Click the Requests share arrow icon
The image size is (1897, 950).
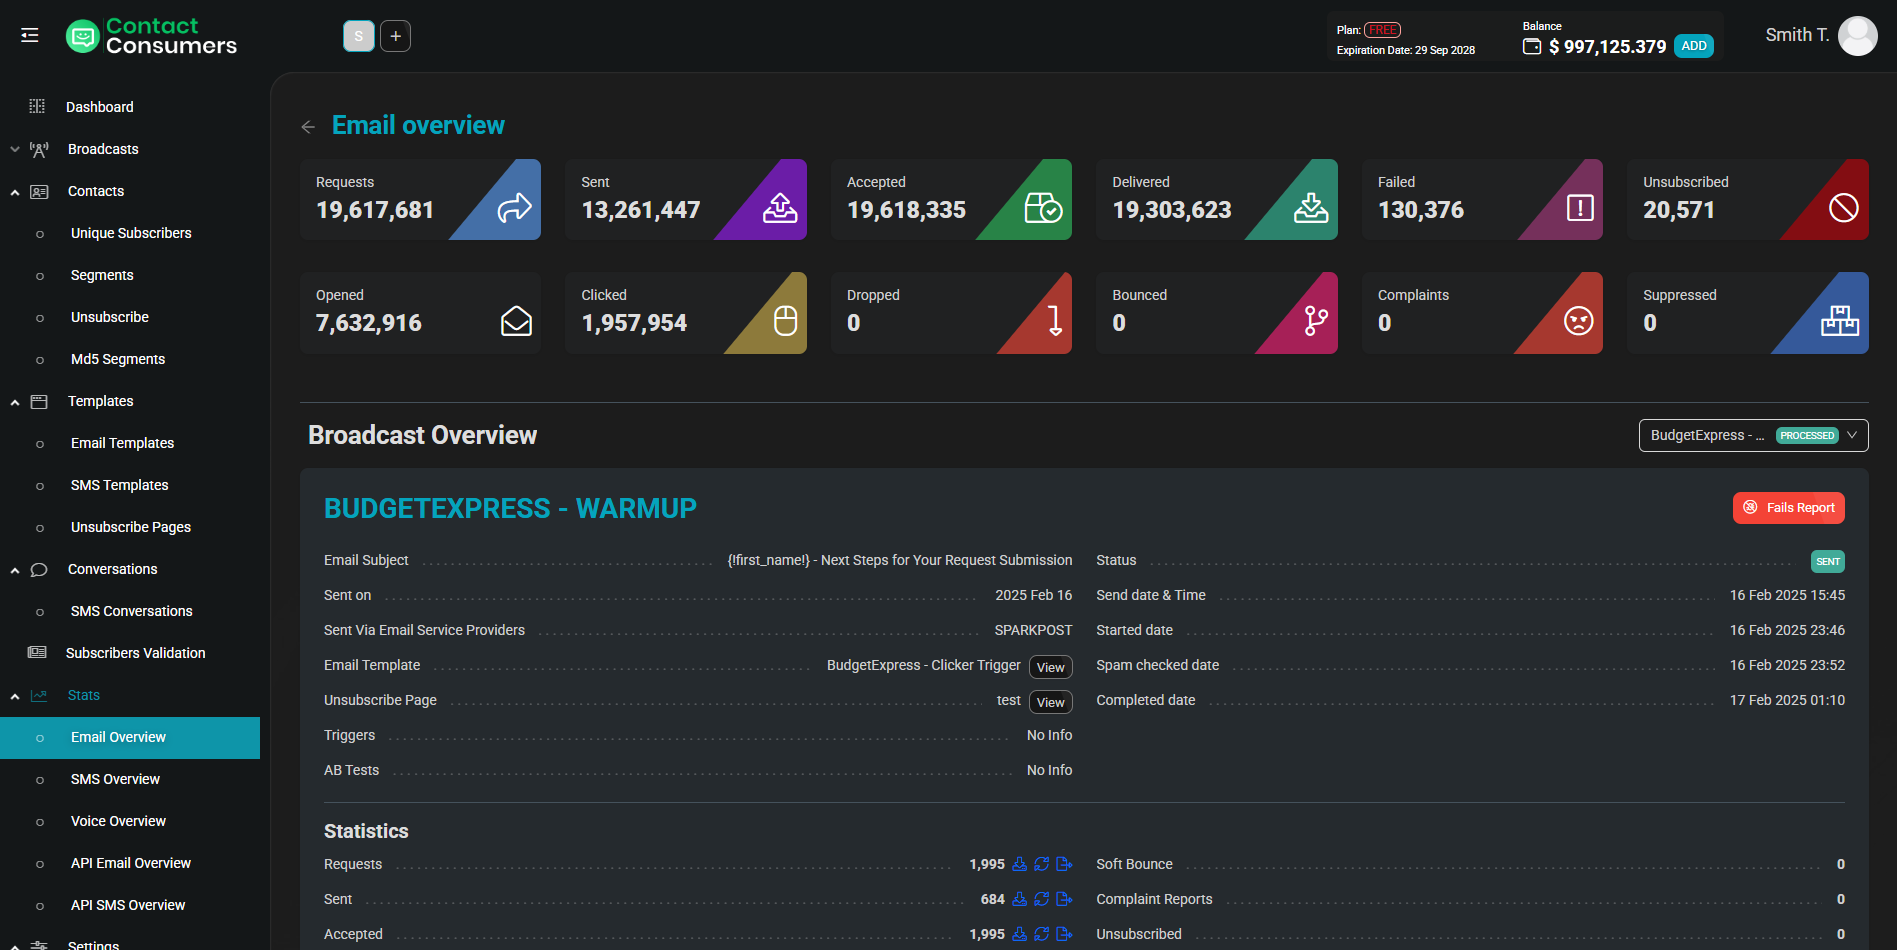(514, 208)
